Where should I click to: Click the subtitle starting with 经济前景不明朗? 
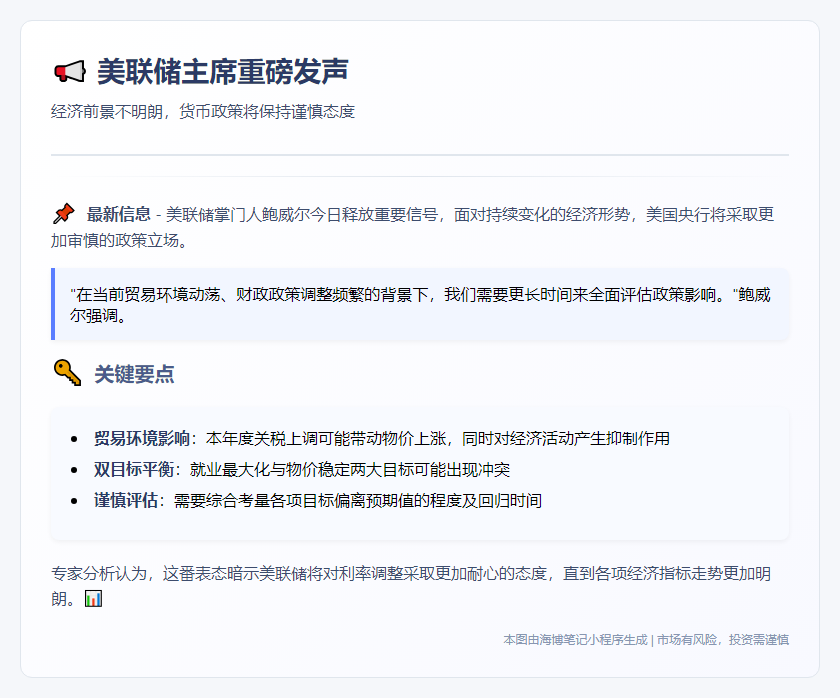203,111
